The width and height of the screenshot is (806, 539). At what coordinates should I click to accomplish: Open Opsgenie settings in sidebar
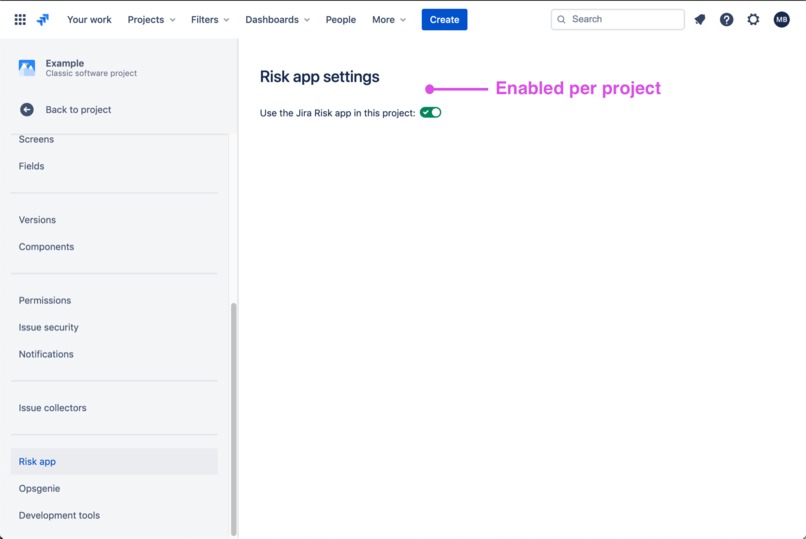[x=39, y=489]
